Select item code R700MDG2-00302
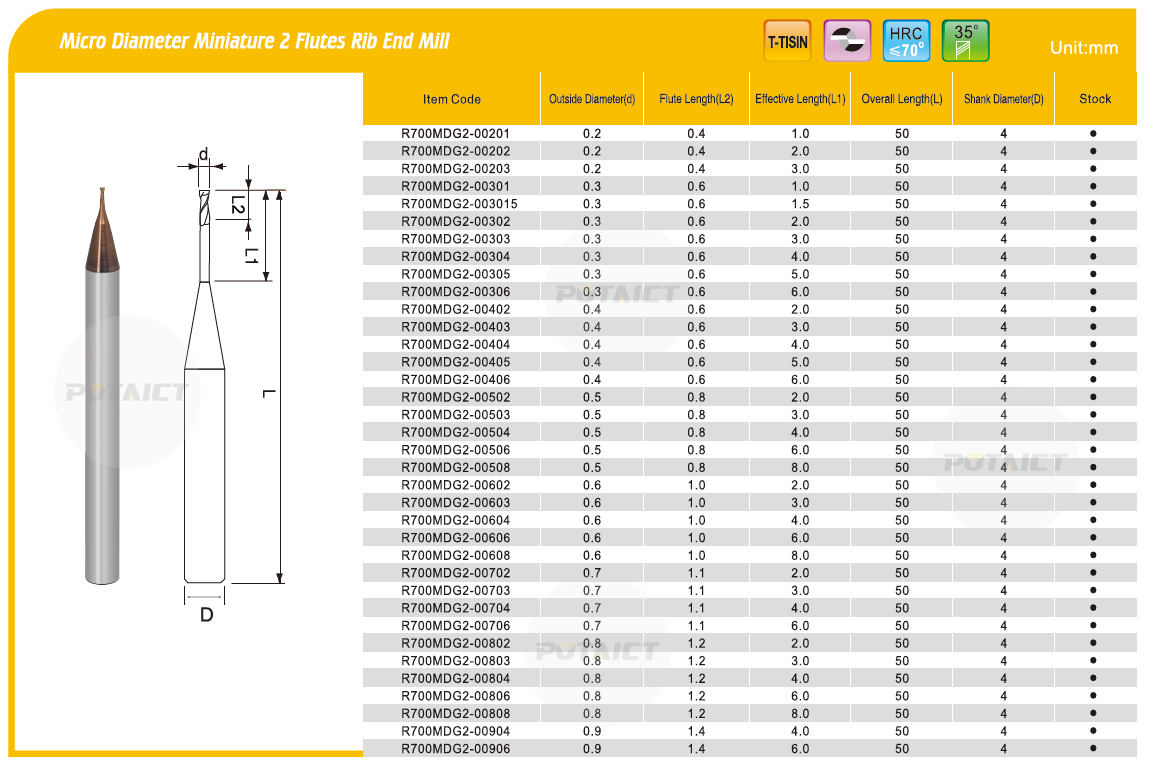The image size is (1149, 767). [x=455, y=221]
